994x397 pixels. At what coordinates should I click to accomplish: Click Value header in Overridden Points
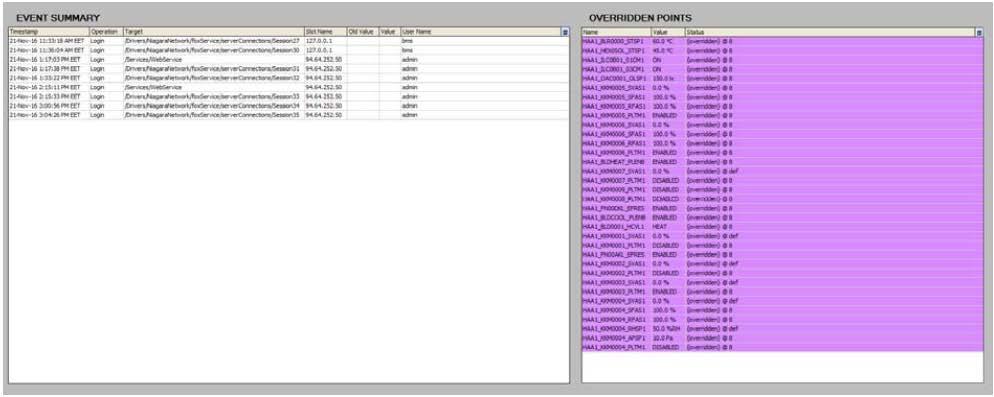(x=668, y=32)
